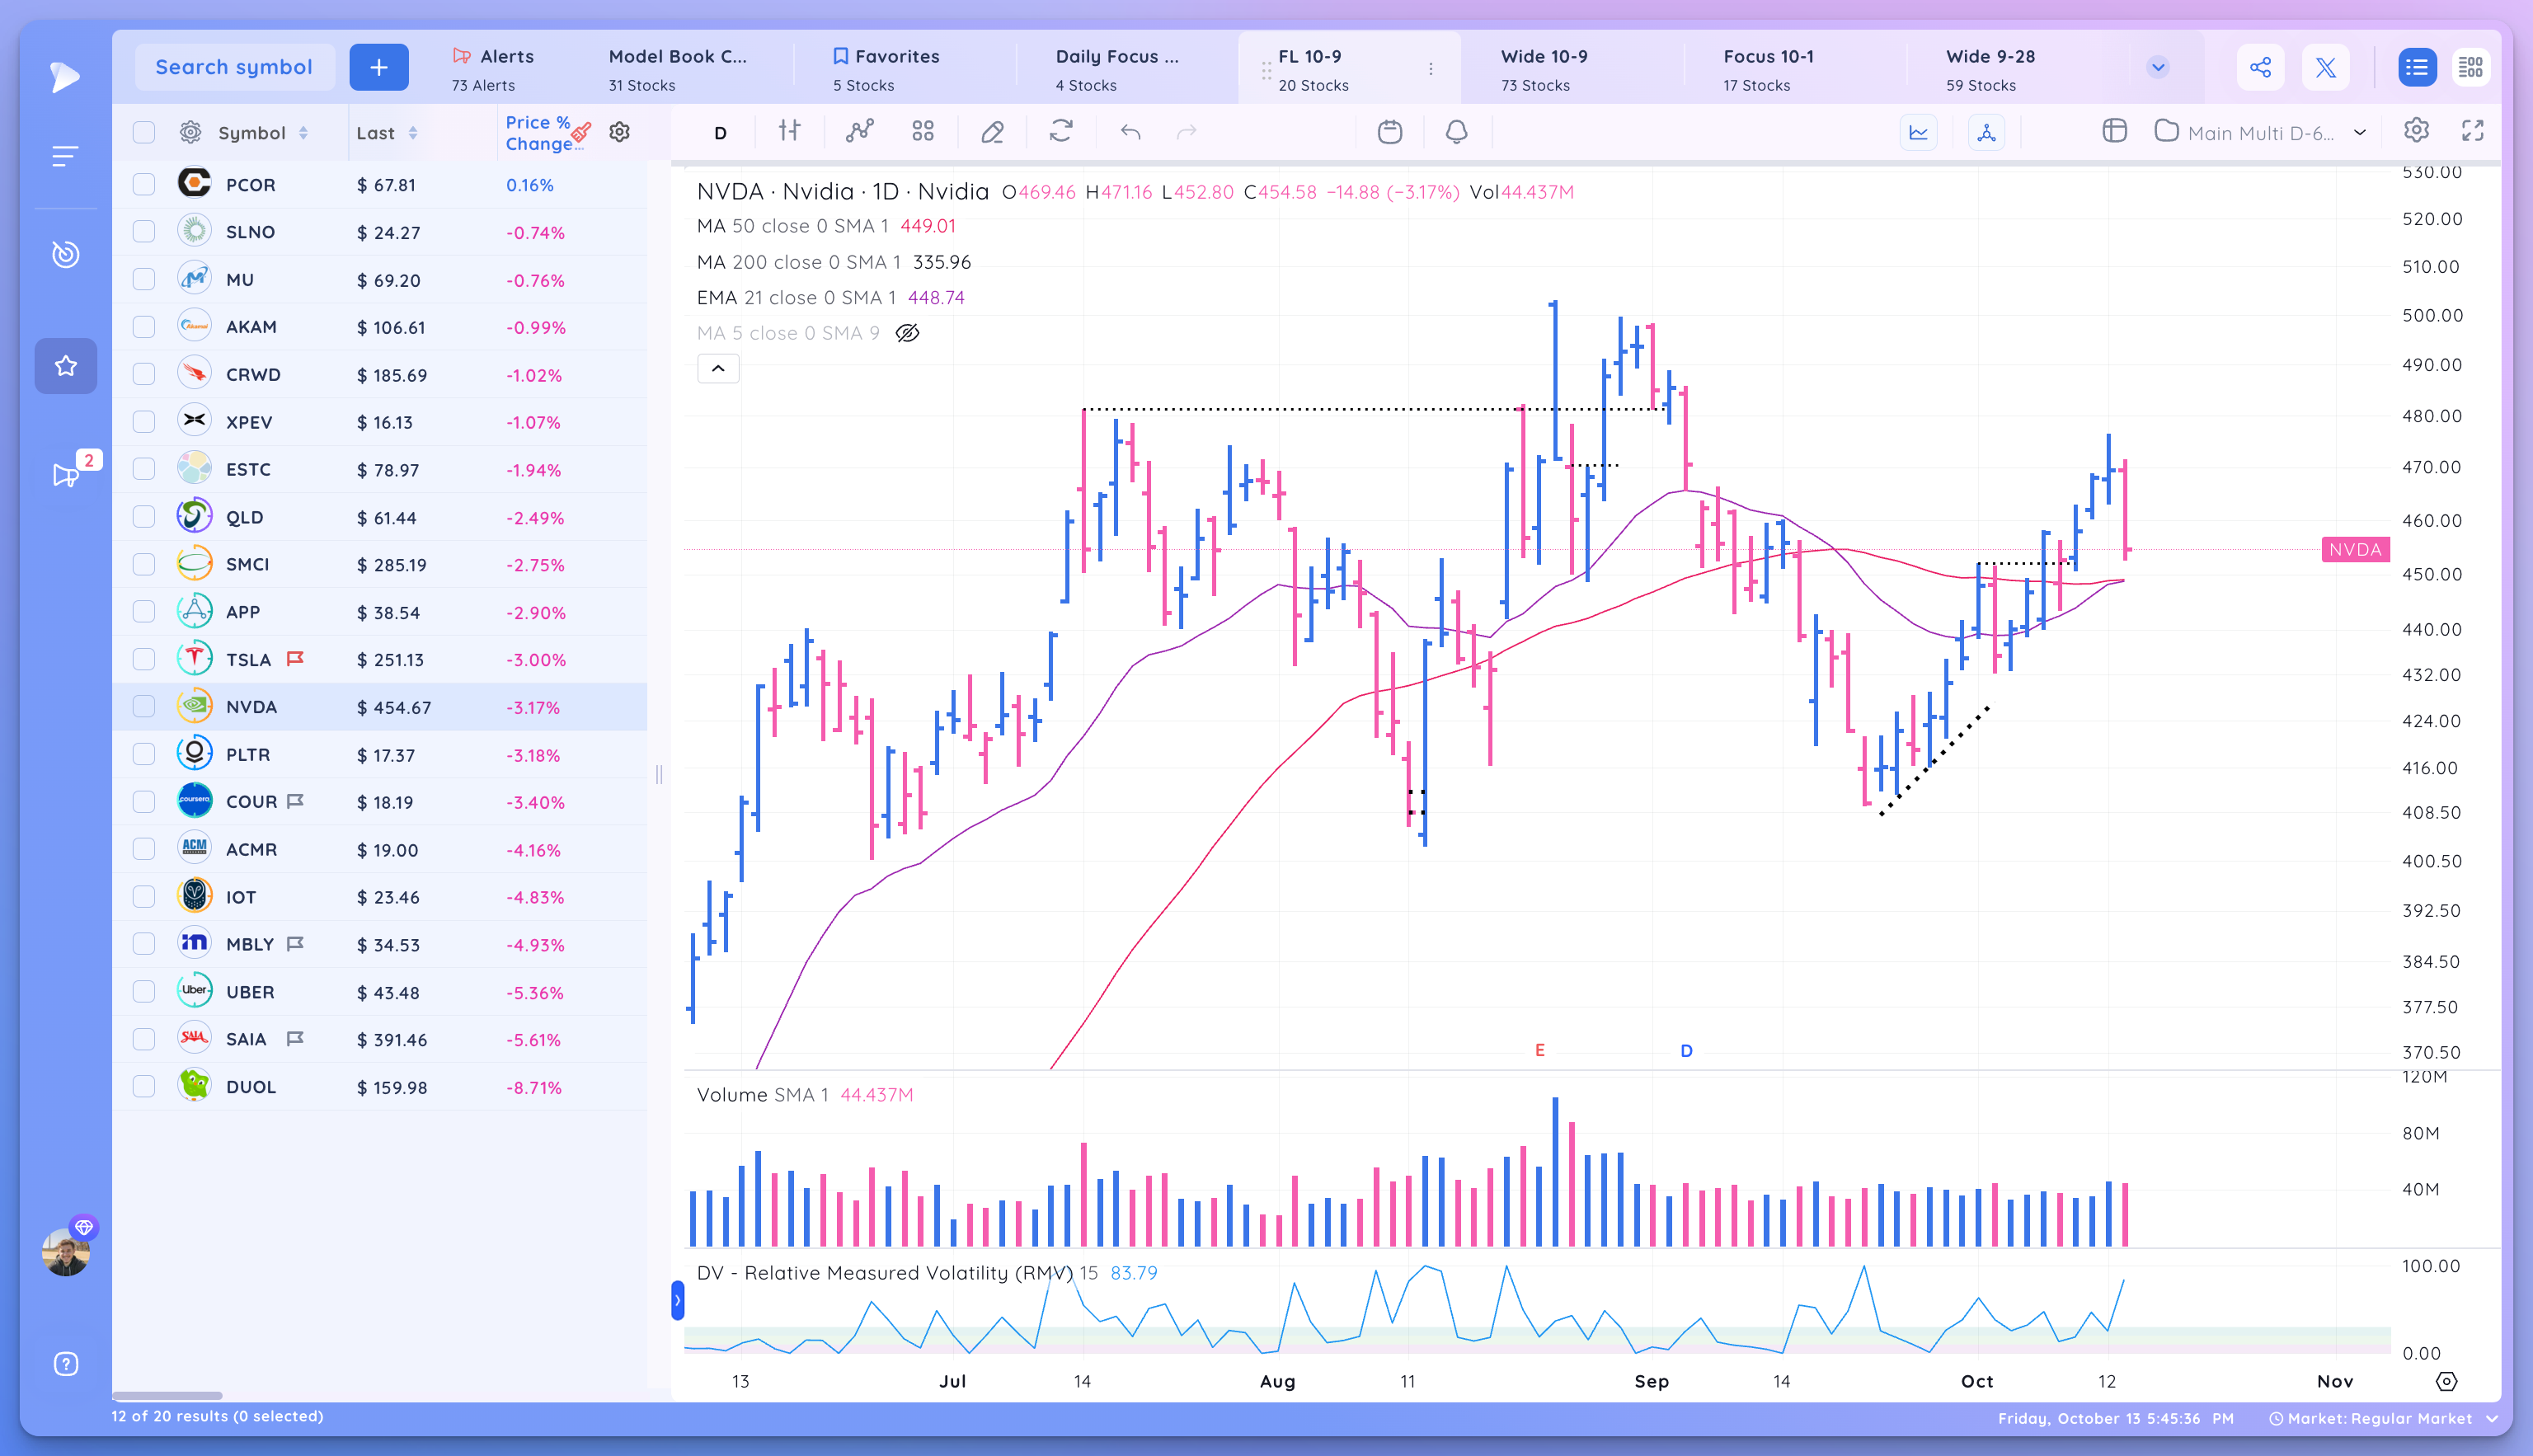Change the D chart interval
This screenshot has height=1456, width=2533.
point(720,132)
